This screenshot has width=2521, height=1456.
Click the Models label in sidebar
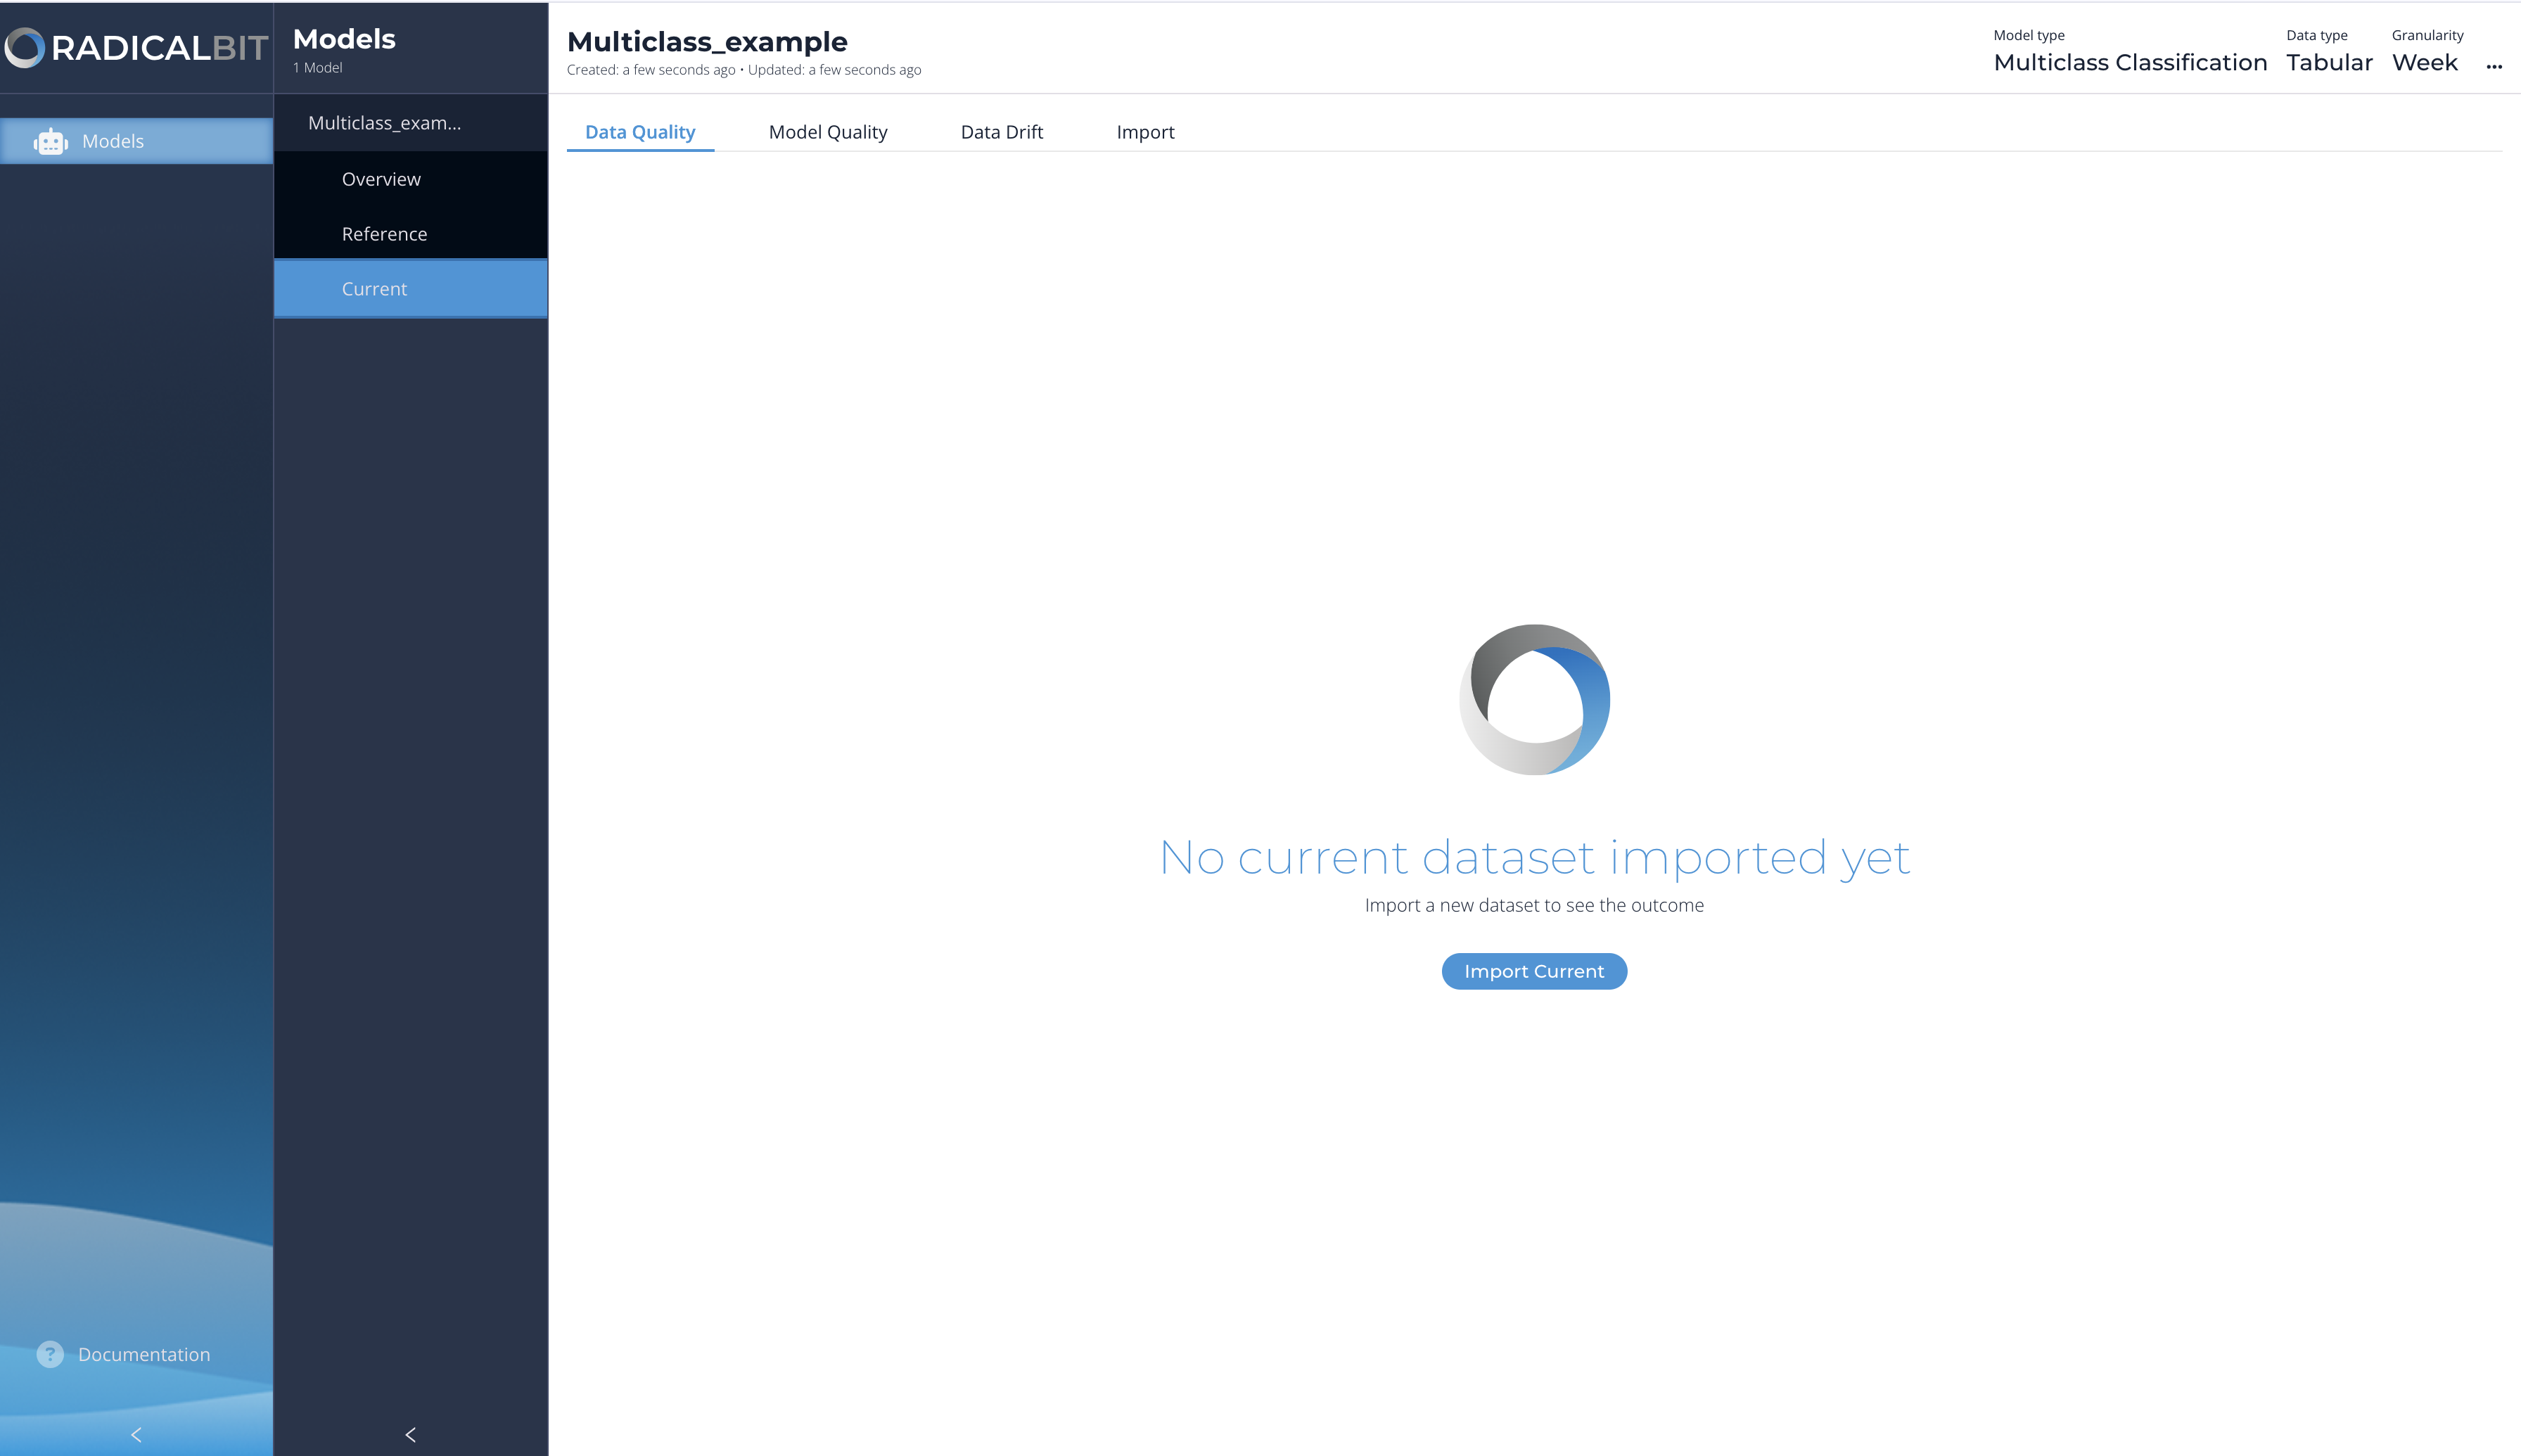click(113, 141)
